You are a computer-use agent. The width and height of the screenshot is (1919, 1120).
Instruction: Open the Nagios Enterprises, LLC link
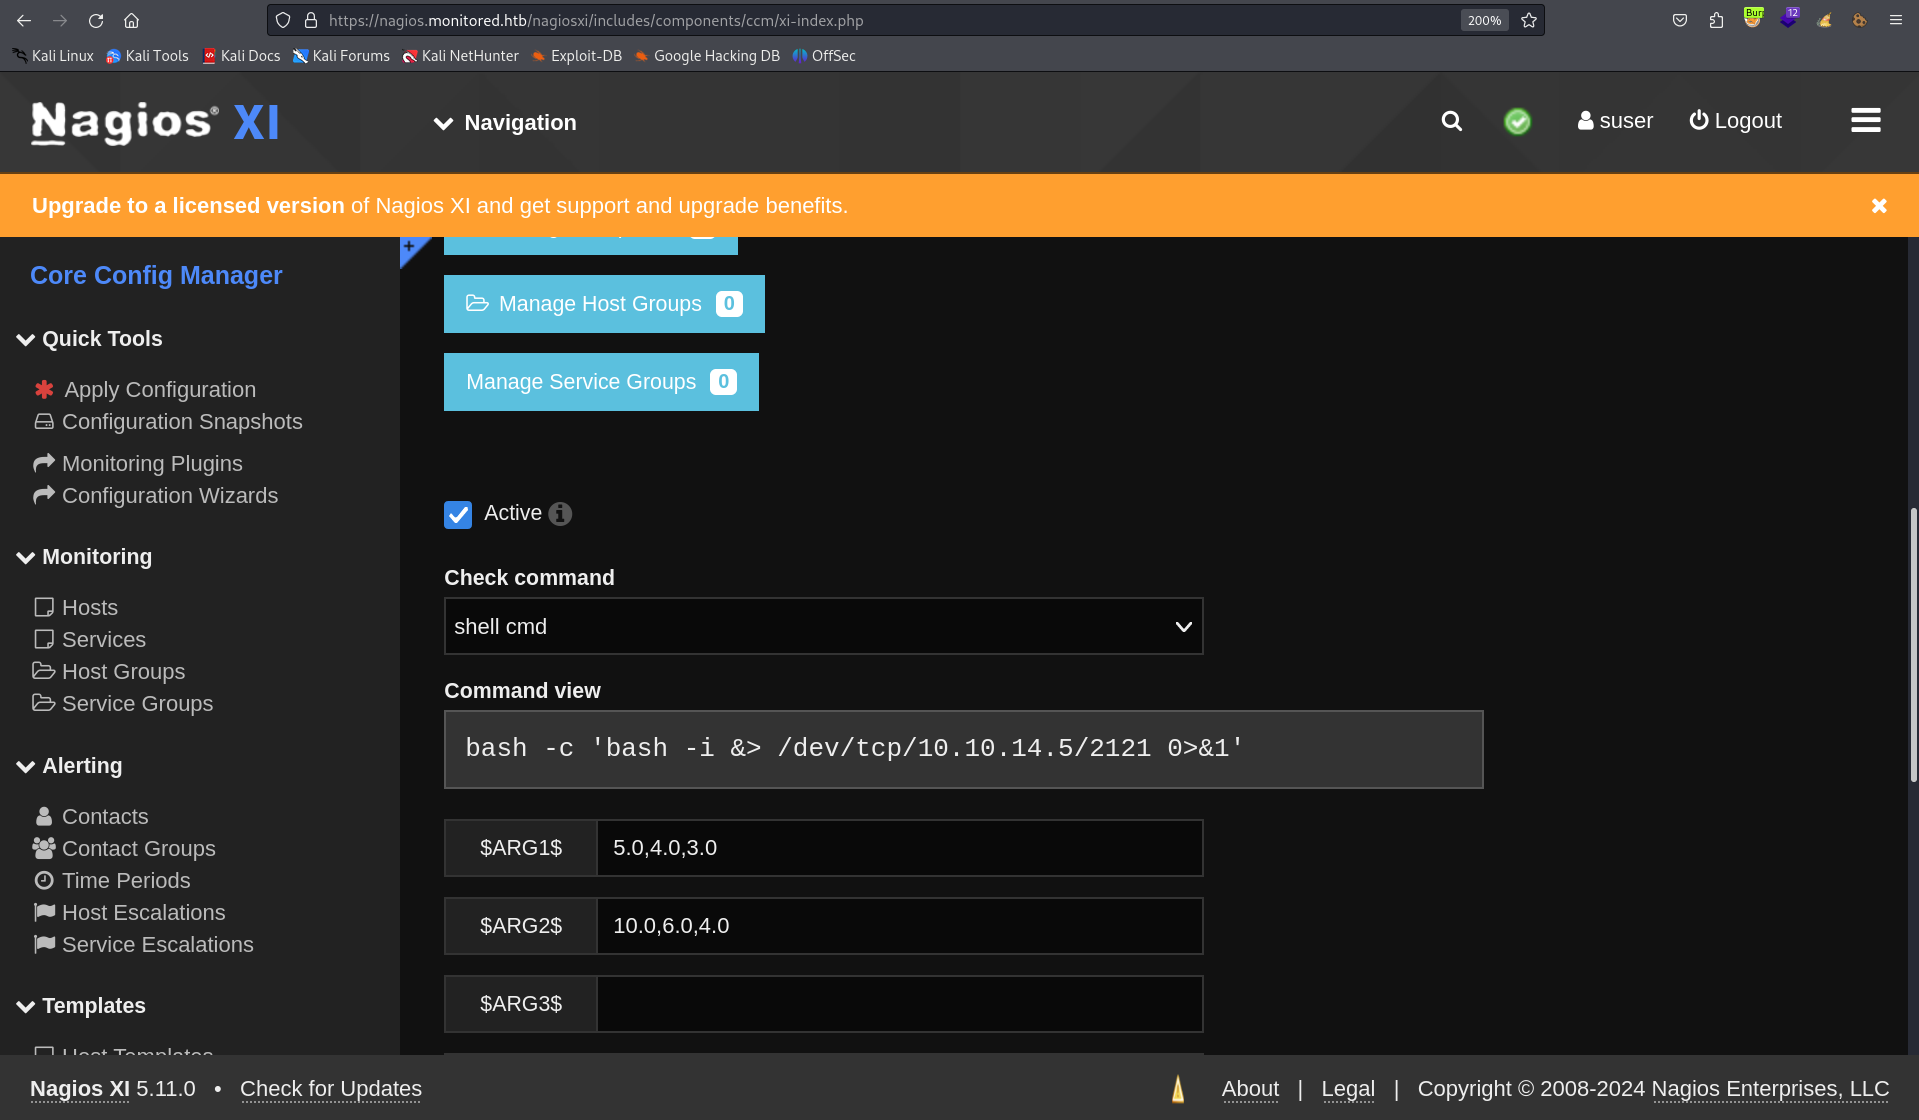1770,1089
